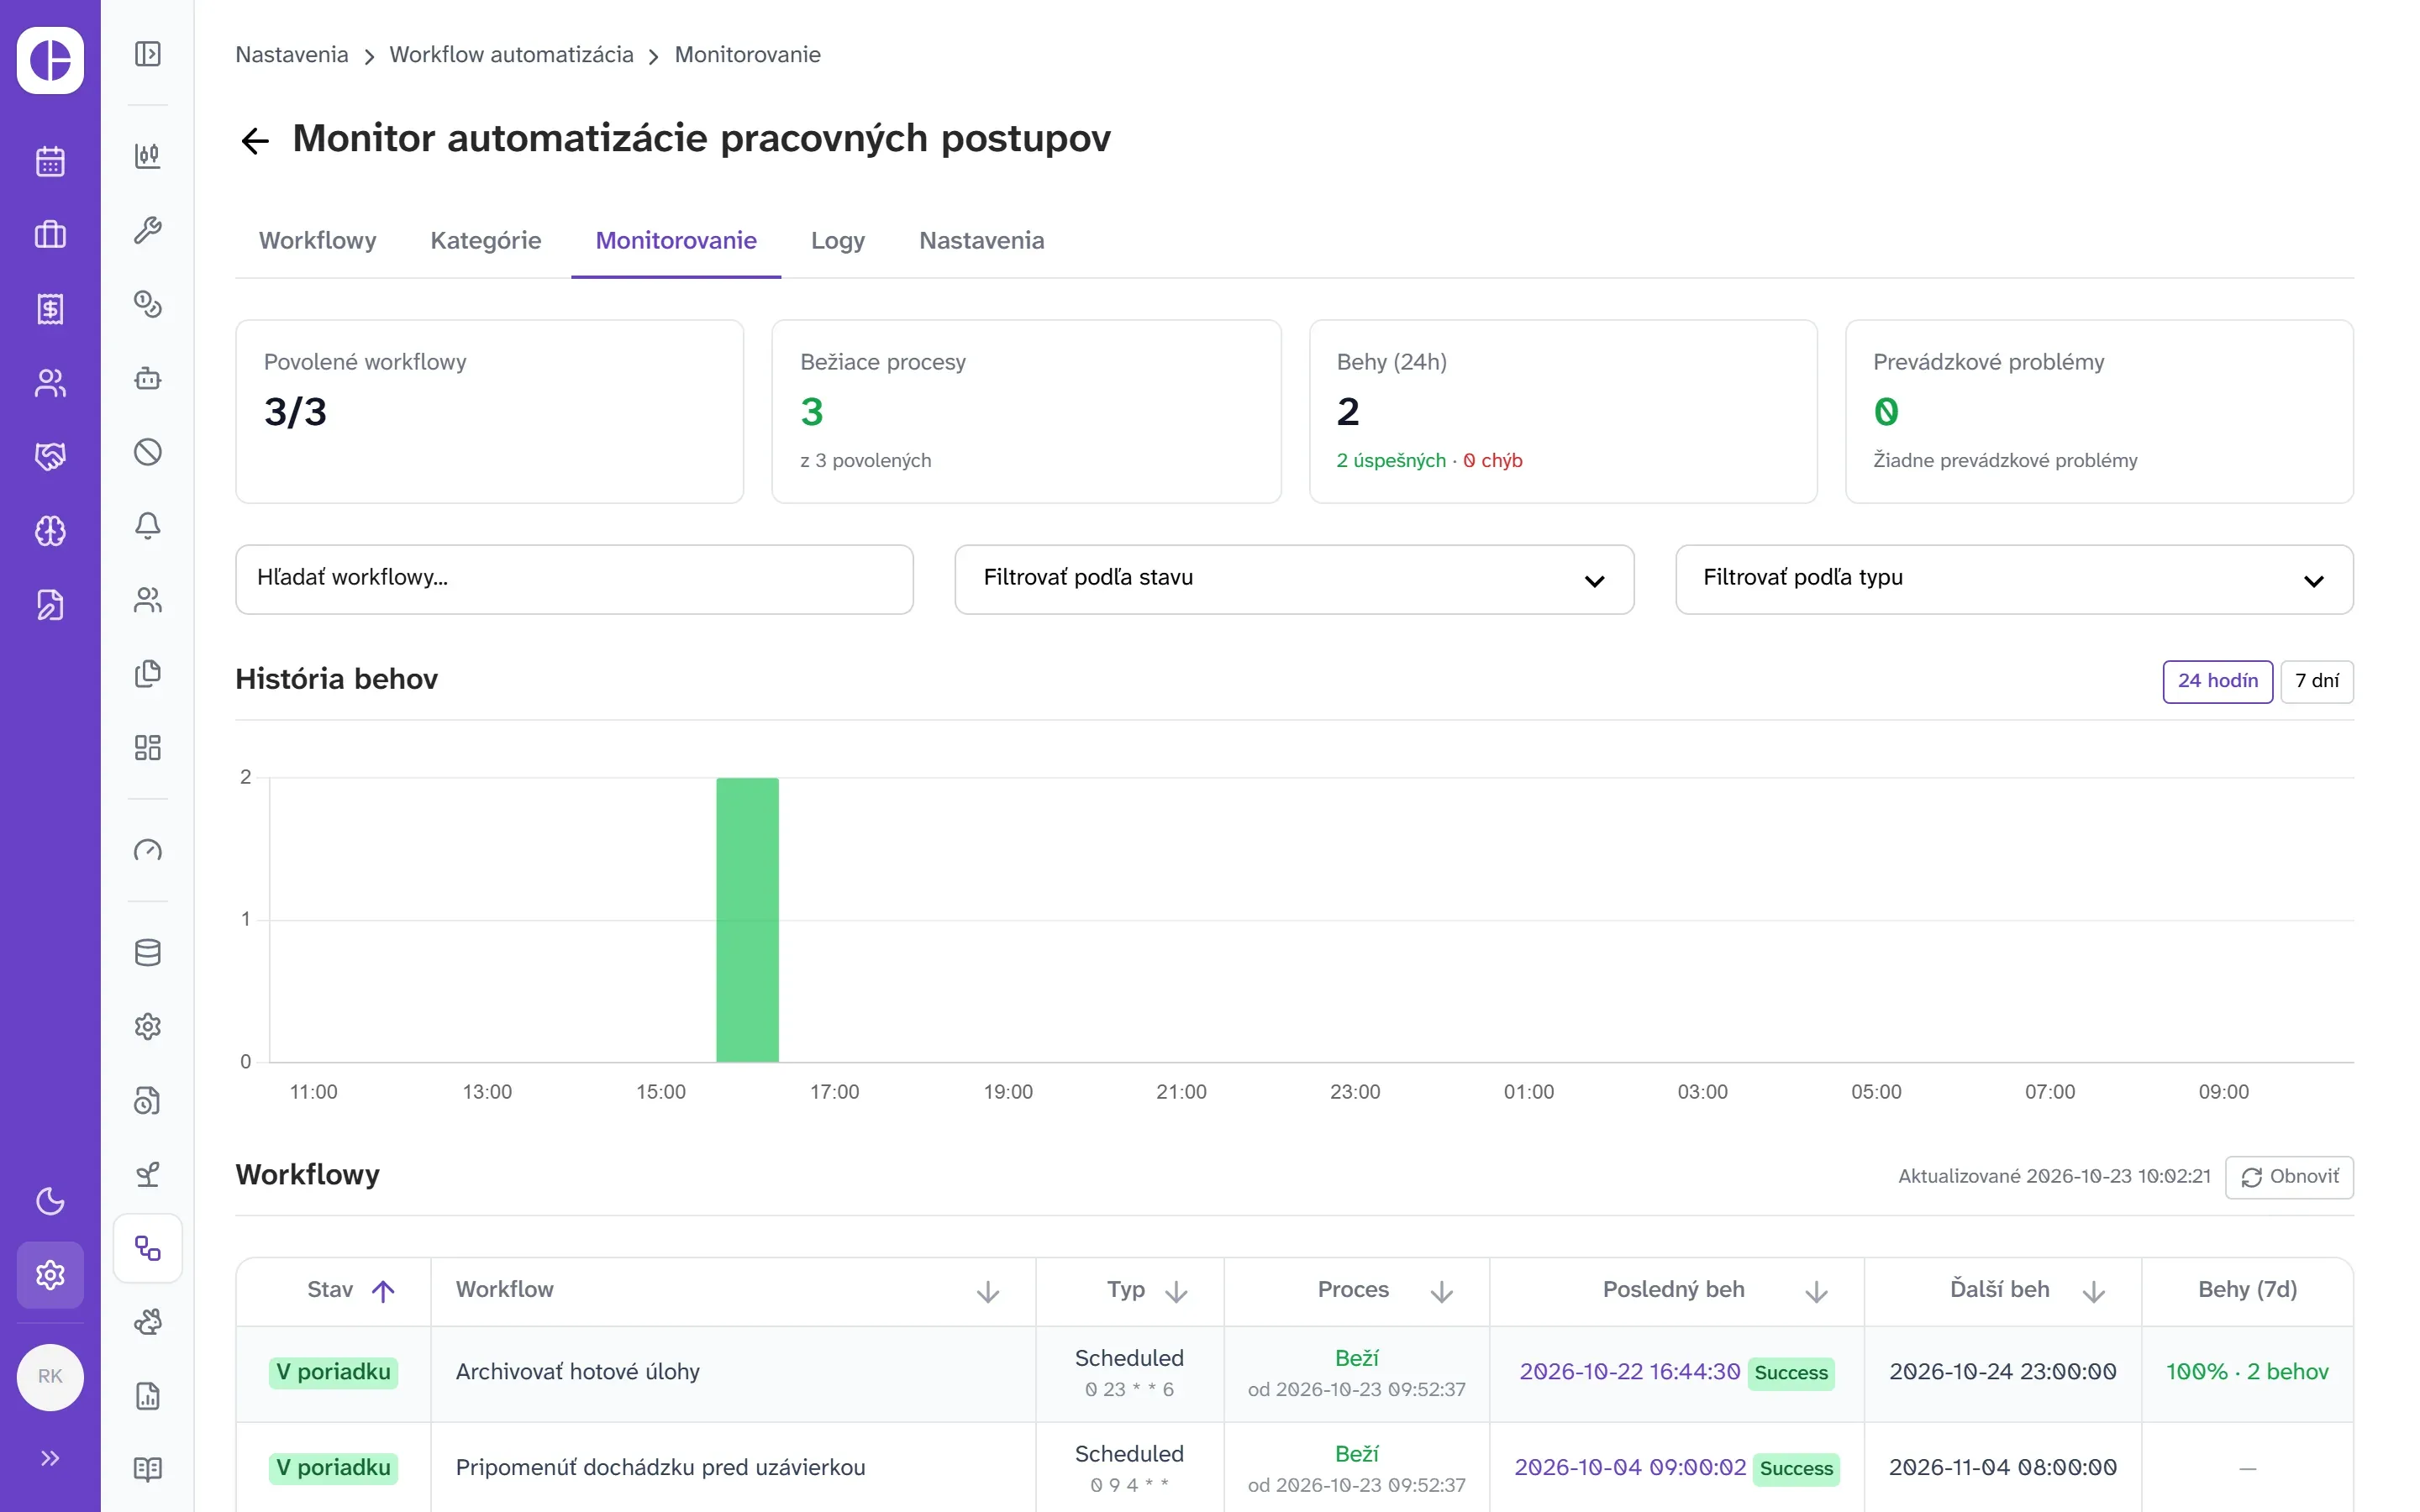This screenshot has height=1512, width=2420.
Task: Open Workflow automatizácia breadcrumb link
Action: click(511, 55)
